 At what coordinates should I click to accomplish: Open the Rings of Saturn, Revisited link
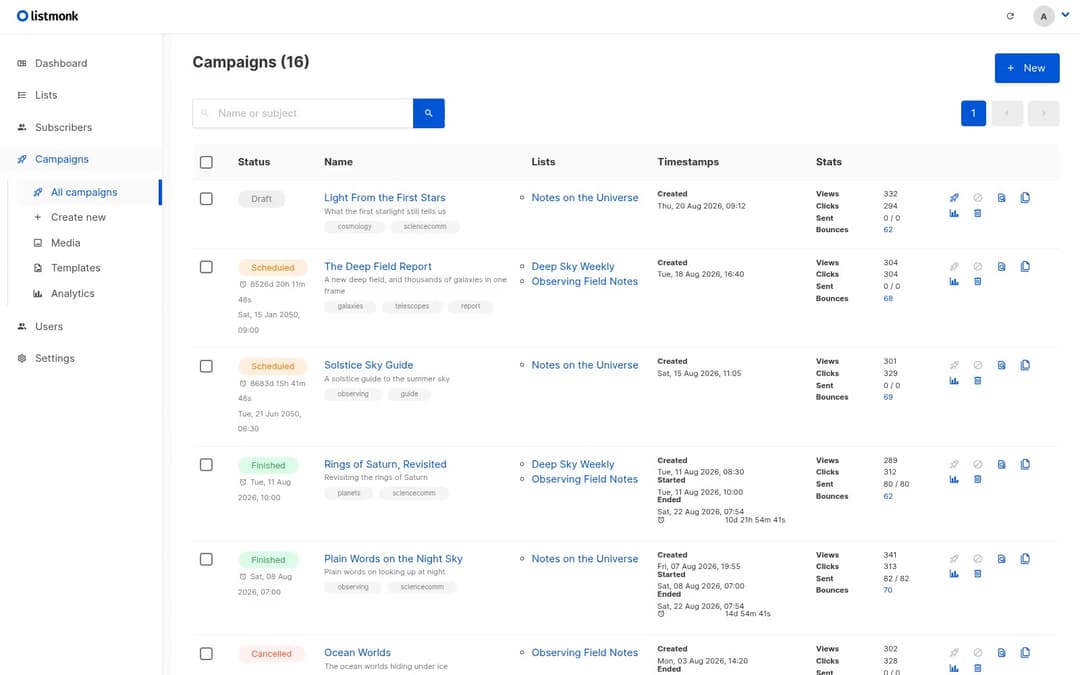(385, 464)
